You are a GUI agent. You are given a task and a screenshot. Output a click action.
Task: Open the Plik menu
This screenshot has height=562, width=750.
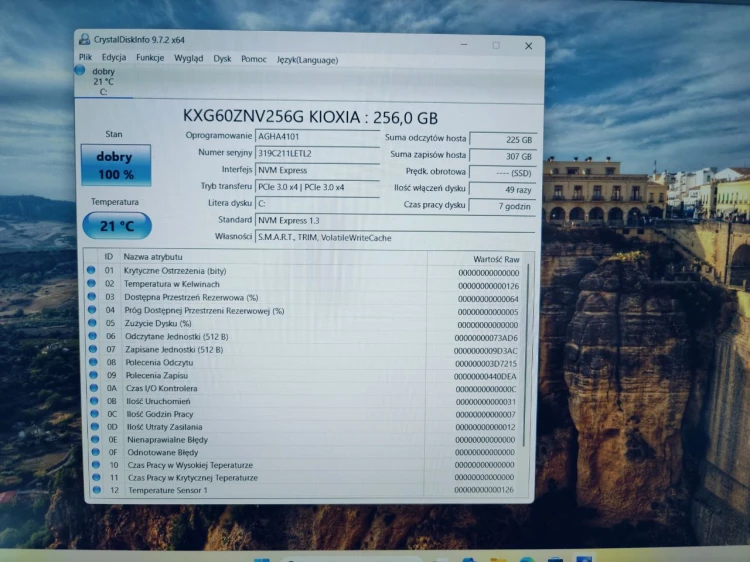point(85,57)
